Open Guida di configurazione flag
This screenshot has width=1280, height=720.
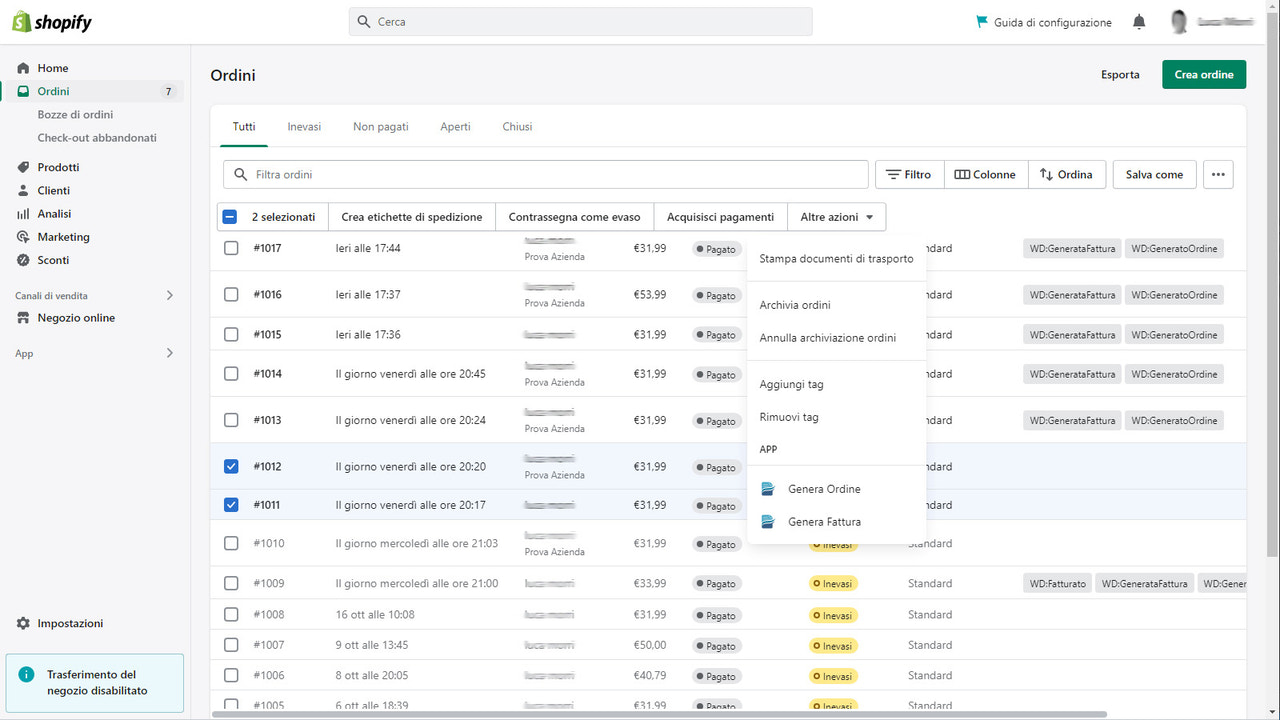click(981, 22)
